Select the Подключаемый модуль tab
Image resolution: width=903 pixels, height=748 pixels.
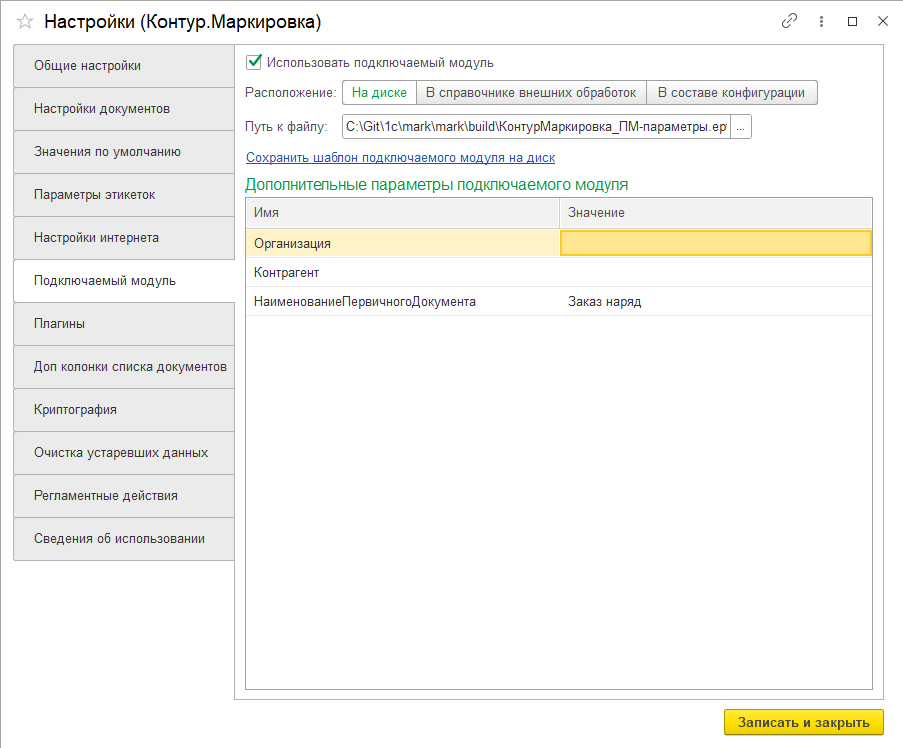124,280
